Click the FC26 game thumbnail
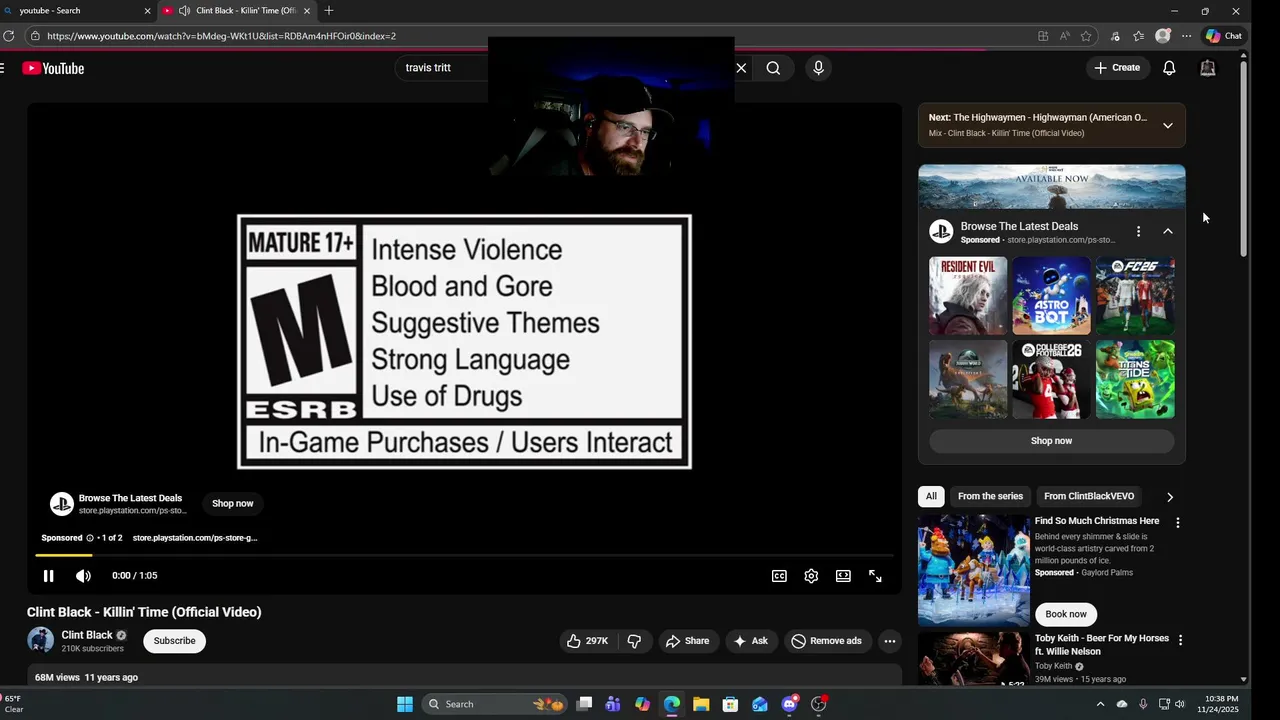 point(1135,296)
